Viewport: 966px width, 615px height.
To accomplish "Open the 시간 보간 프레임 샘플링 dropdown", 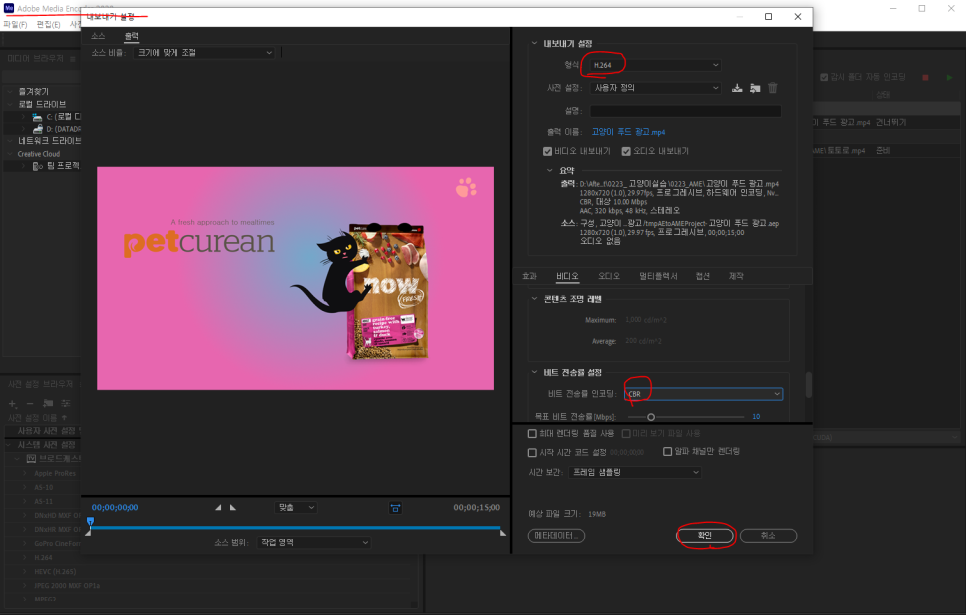I will coord(635,472).
